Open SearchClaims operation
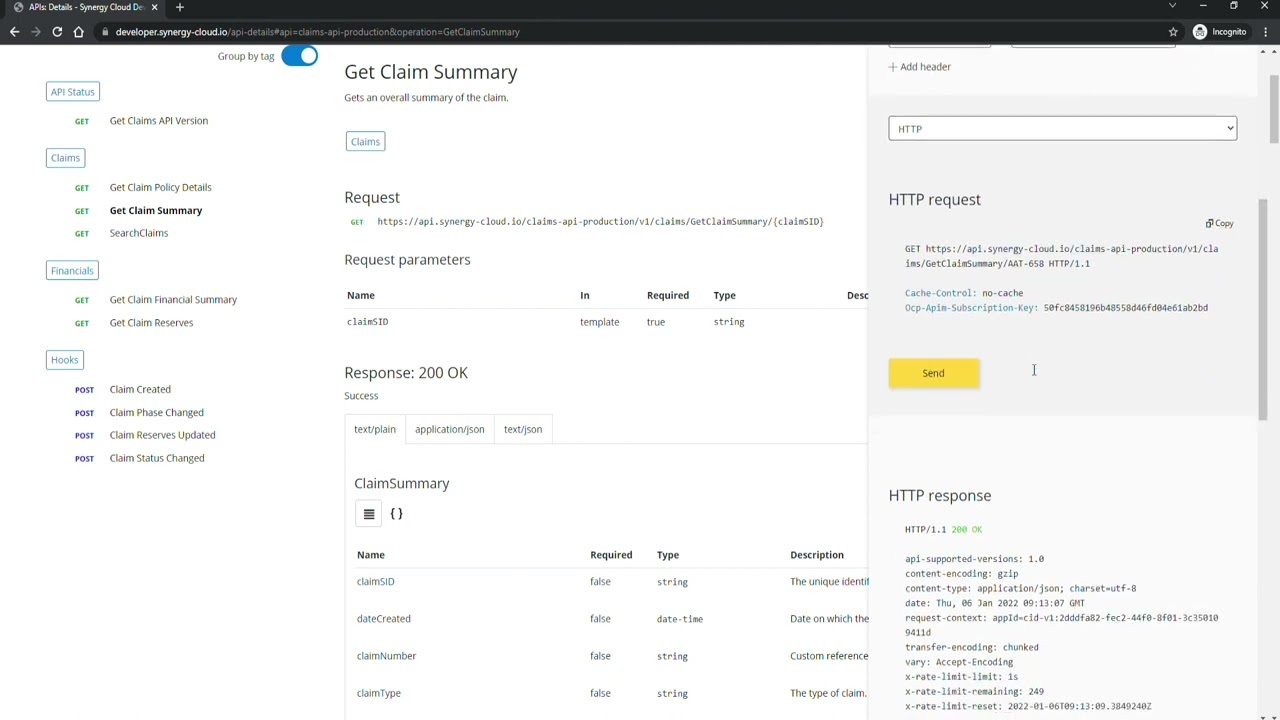 (x=139, y=233)
